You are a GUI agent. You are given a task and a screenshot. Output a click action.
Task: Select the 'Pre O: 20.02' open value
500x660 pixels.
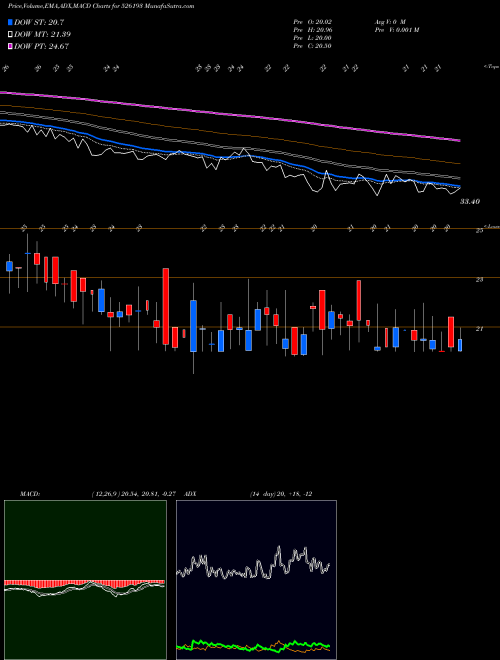pyautogui.click(x=312, y=21)
